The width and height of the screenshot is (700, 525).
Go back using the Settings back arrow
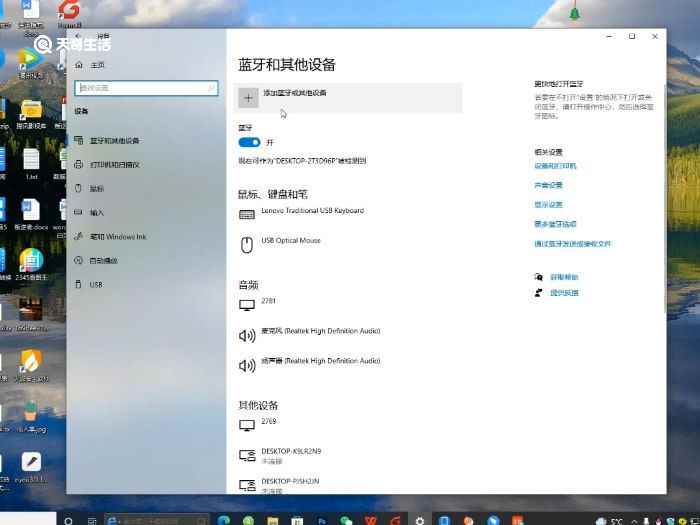(x=79, y=36)
